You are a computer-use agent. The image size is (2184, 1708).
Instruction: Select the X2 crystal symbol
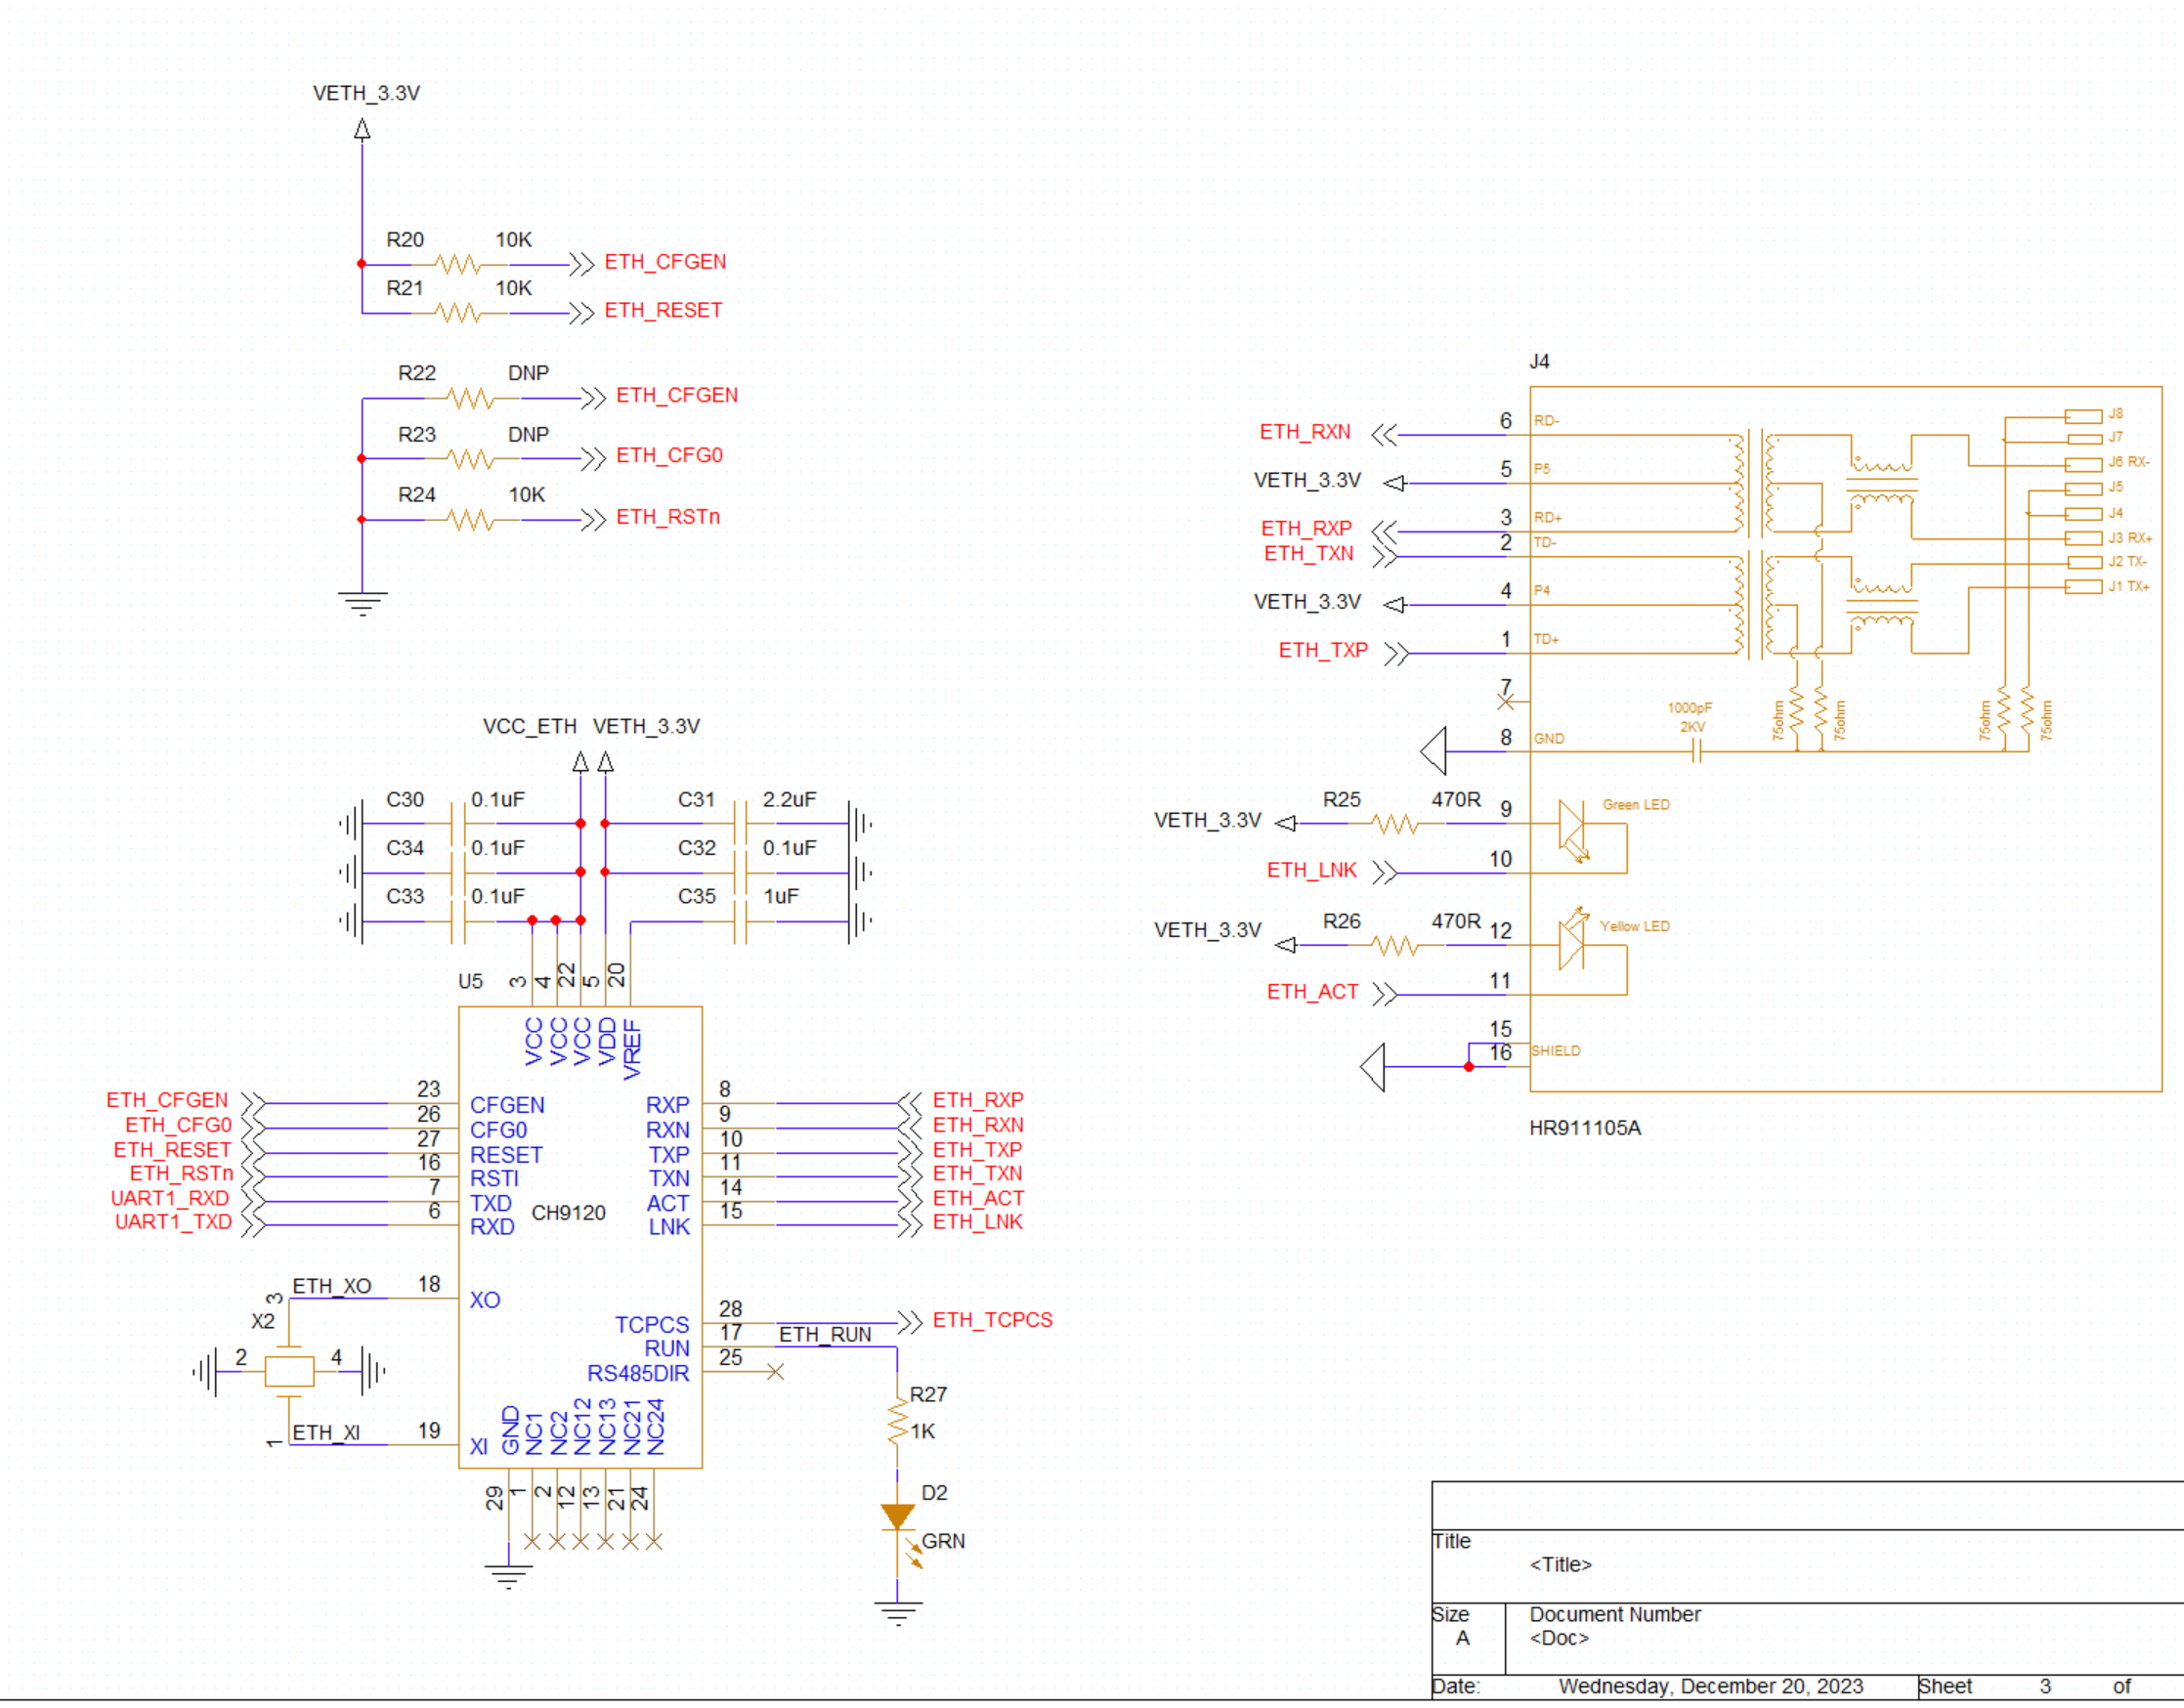click(x=289, y=1371)
